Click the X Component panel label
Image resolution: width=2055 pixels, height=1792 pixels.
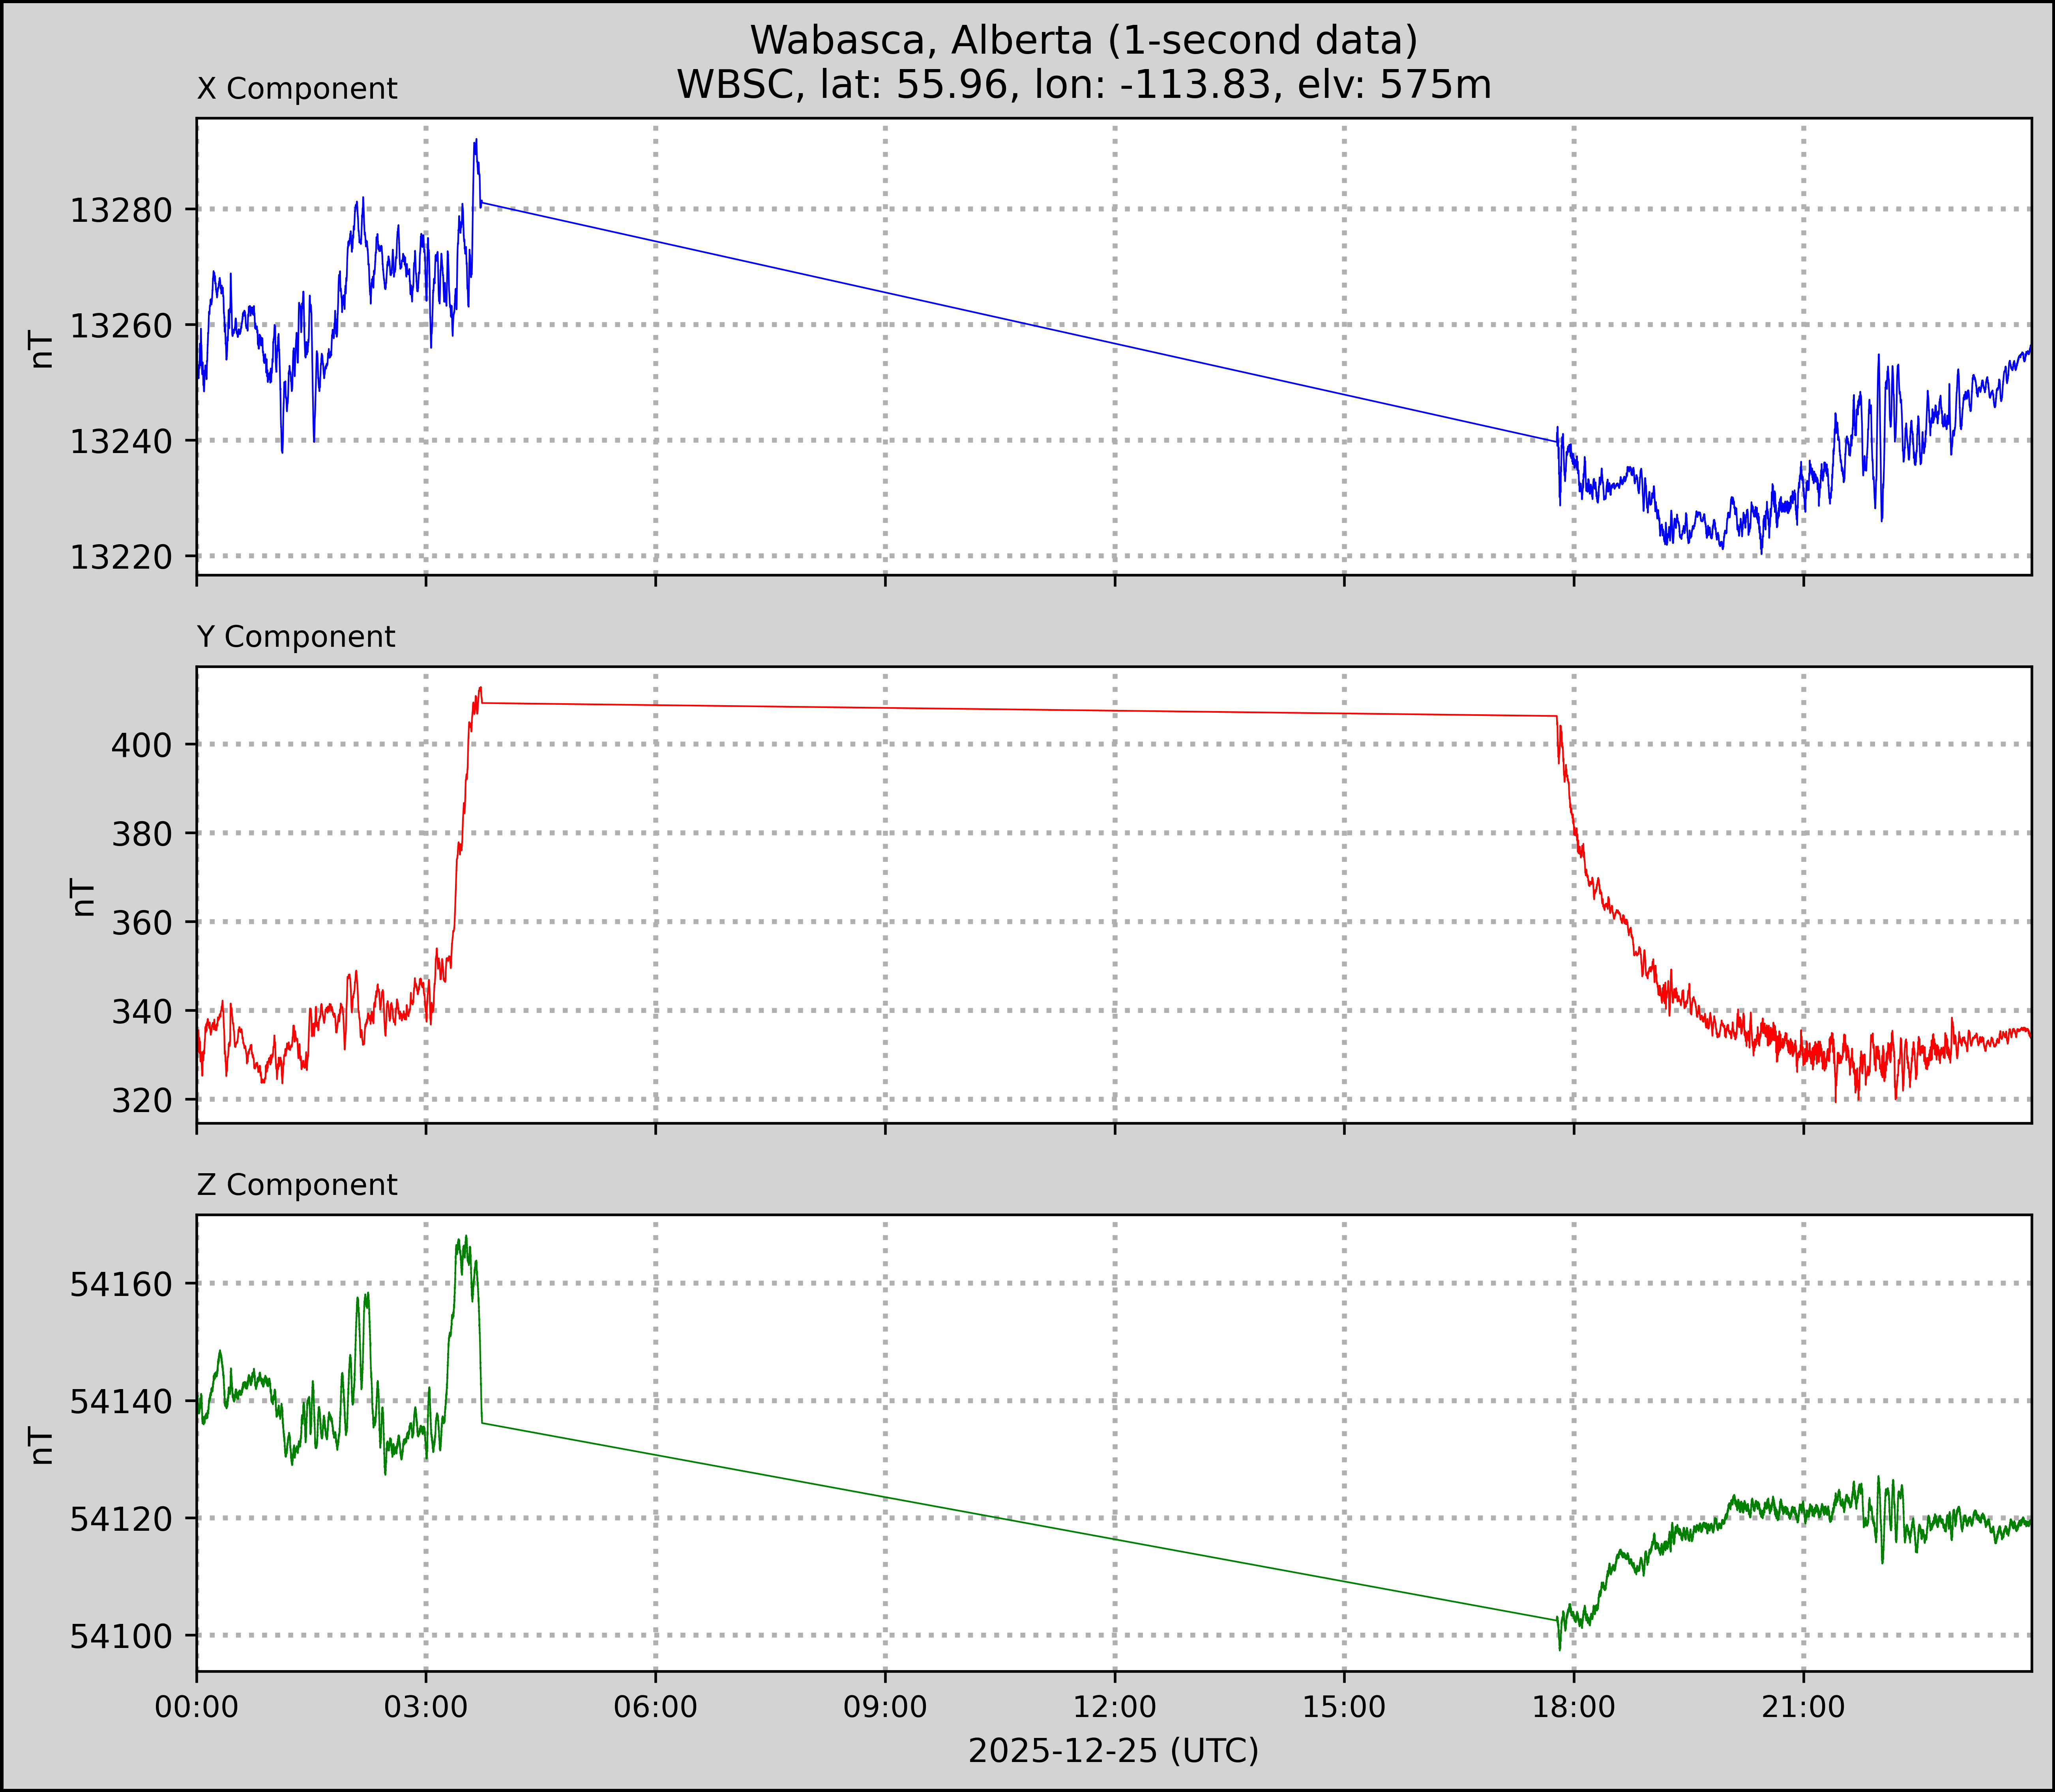(x=297, y=89)
